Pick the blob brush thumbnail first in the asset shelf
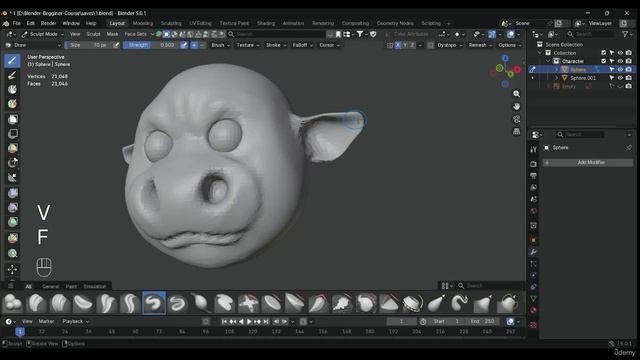The width and height of the screenshot is (640, 360). [x=13, y=303]
